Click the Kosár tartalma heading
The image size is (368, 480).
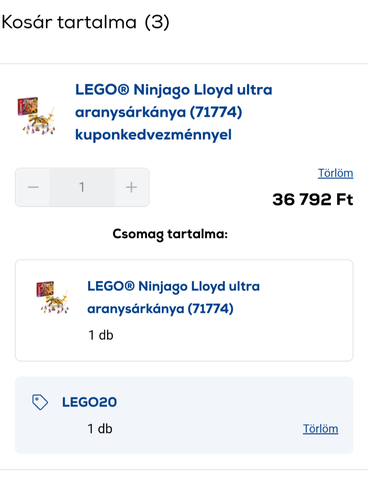pyautogui.click(x=69, y=22)
